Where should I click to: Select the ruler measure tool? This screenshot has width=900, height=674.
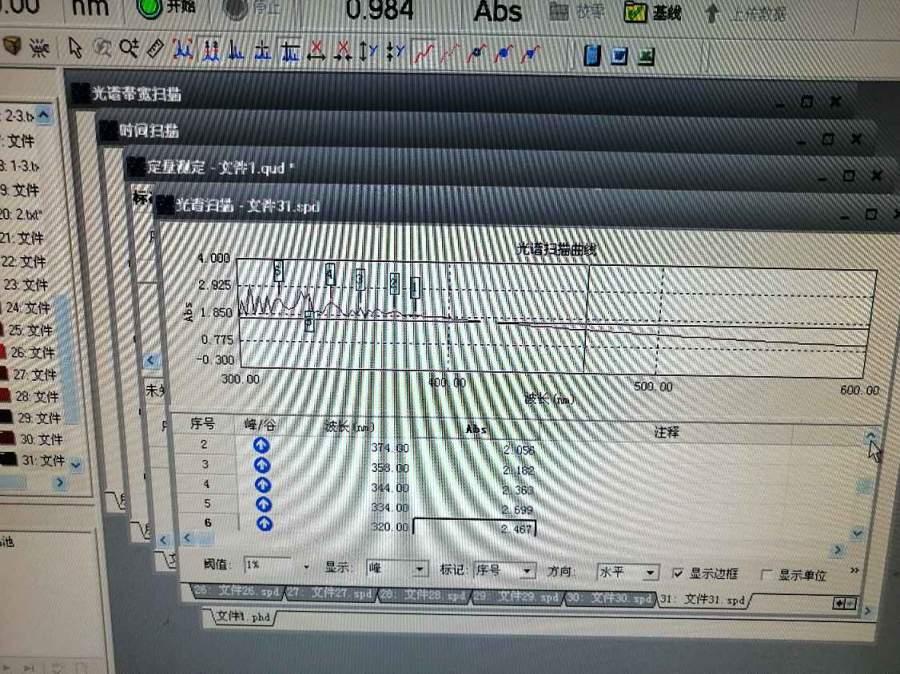[156, 49]
